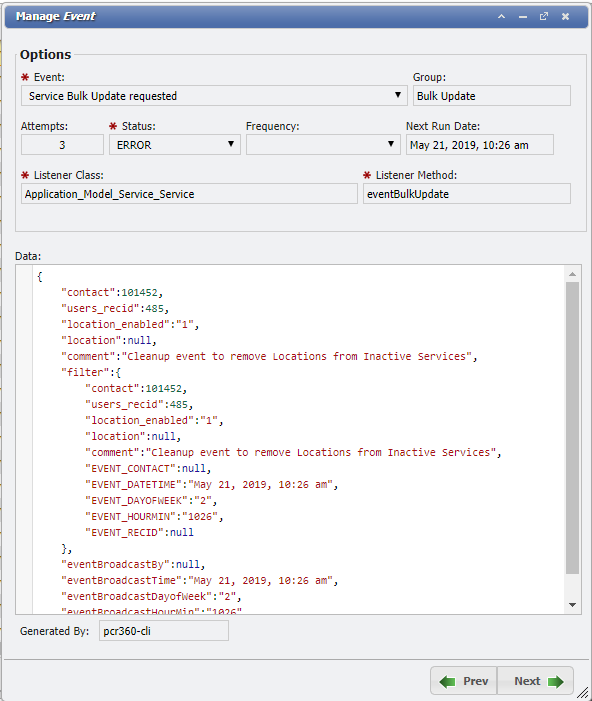Image resolution: width=592 pixels, height=701 pixels.
Task: Click the "eventBroadcastBy":null line
Action: point(133,565)
